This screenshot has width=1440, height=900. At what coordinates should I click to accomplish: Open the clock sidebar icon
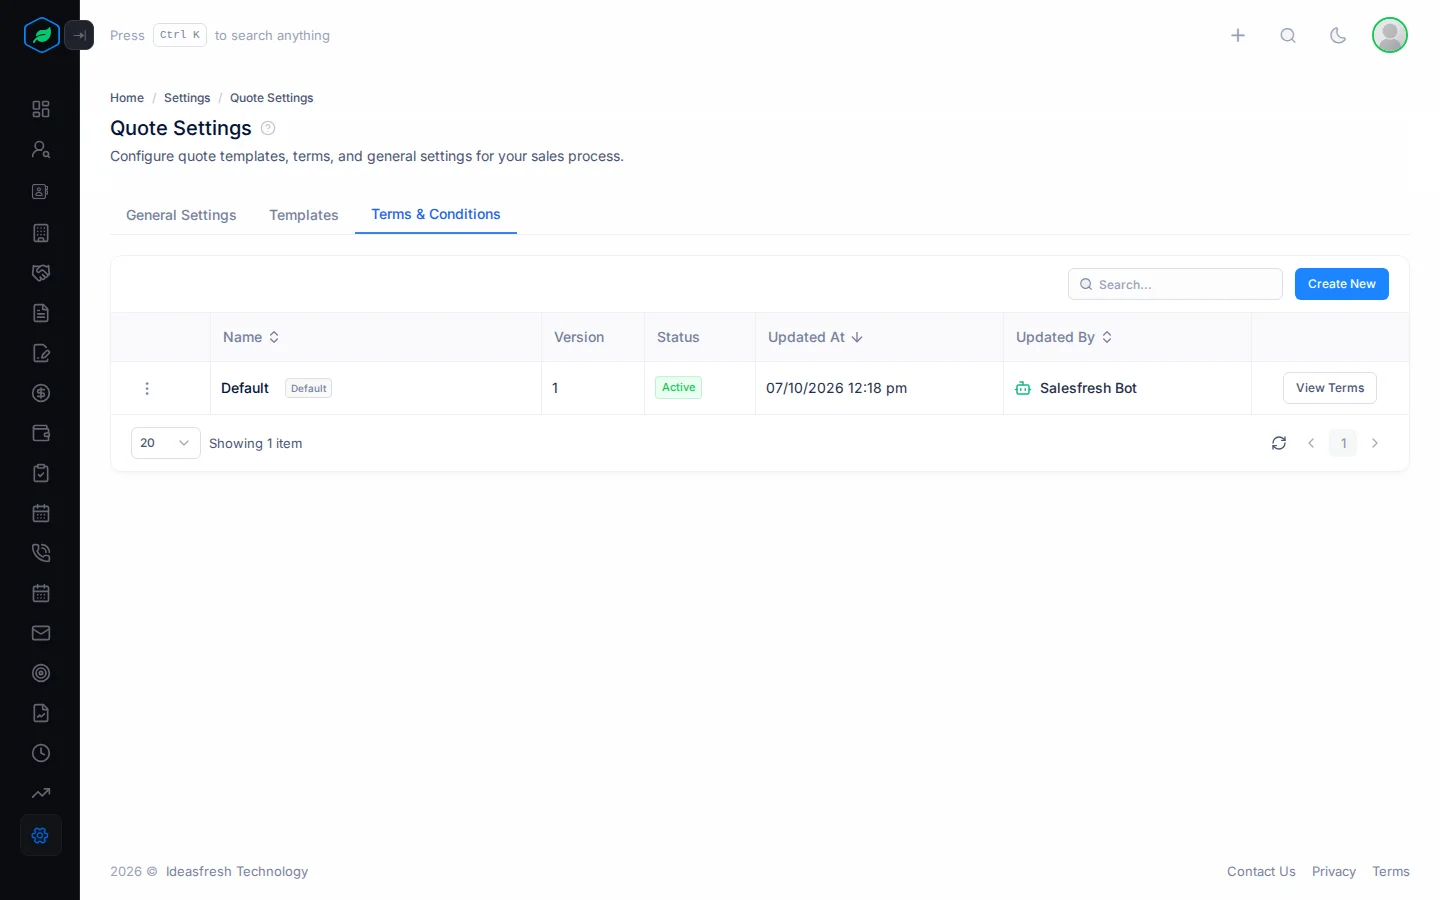(x=41, y=753)
